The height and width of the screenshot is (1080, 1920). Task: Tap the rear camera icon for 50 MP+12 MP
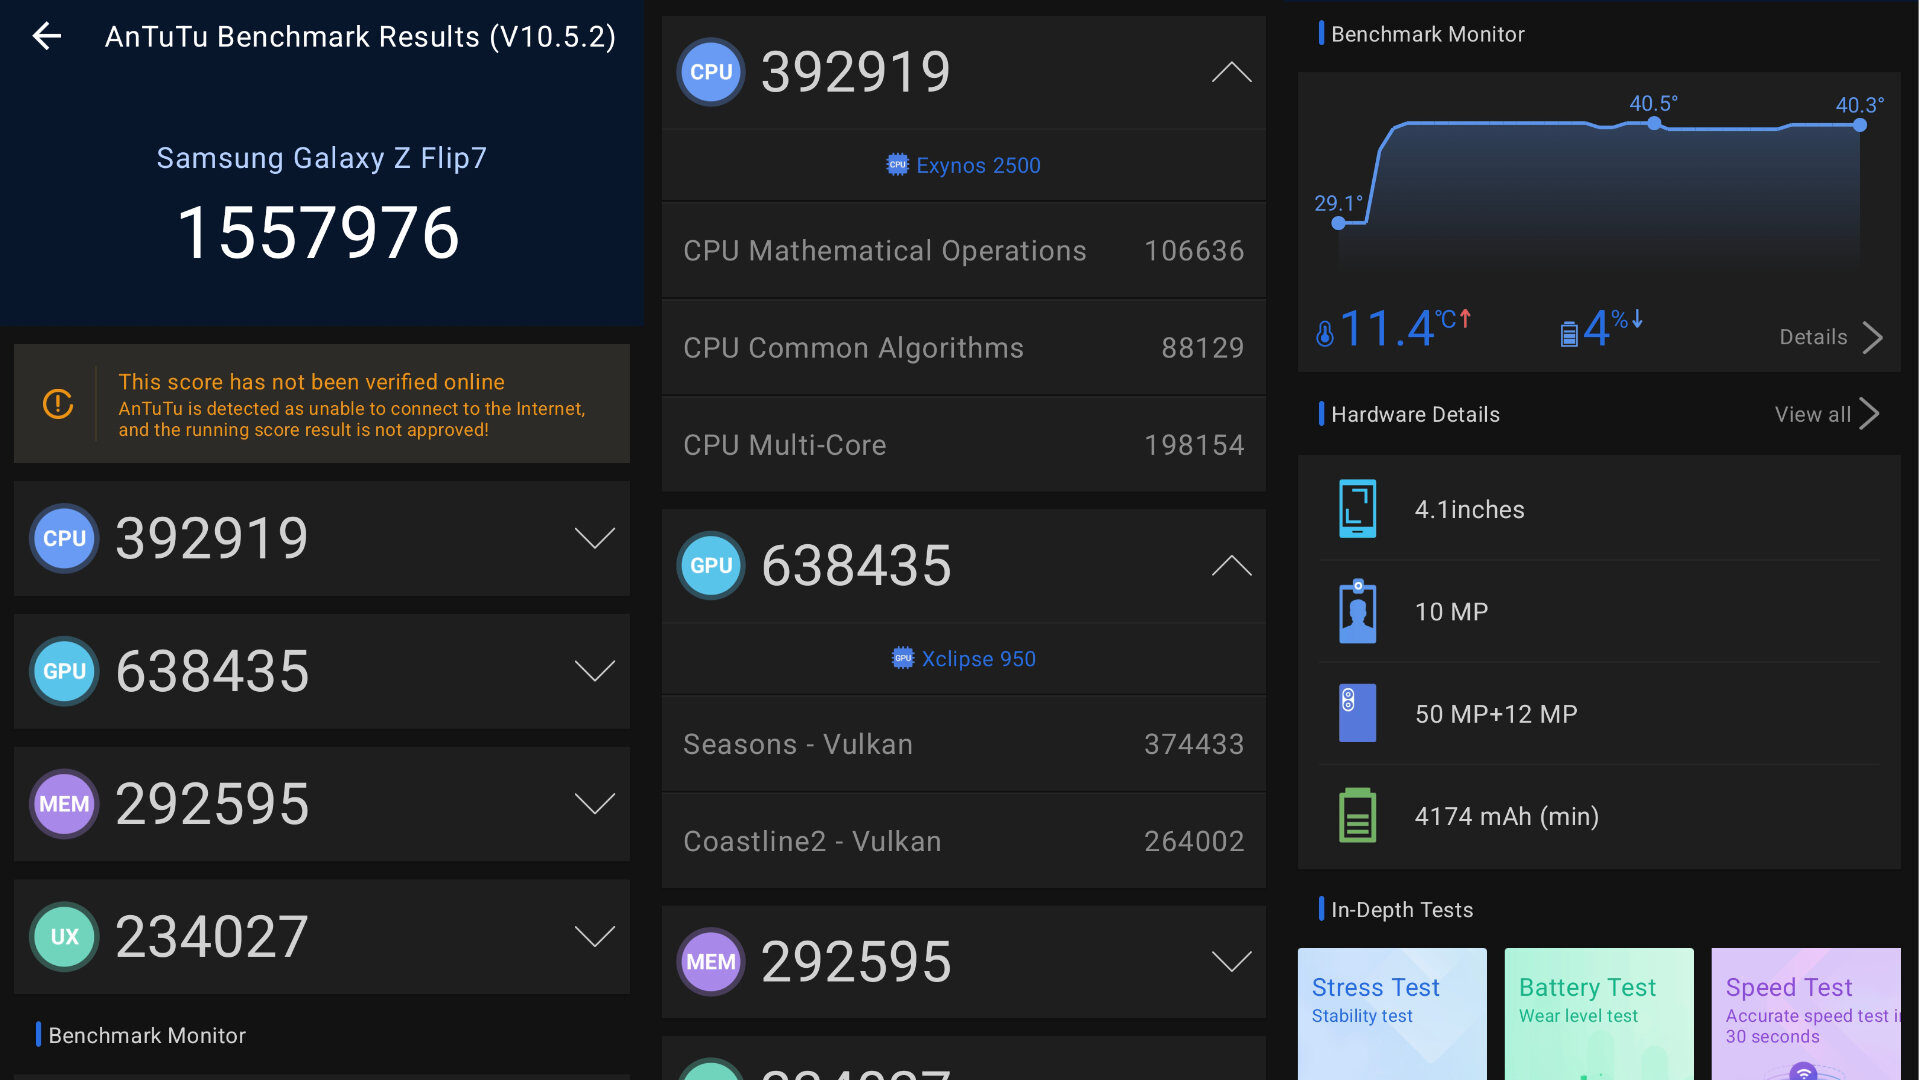pyautogui.click(x=1358, y=713)
